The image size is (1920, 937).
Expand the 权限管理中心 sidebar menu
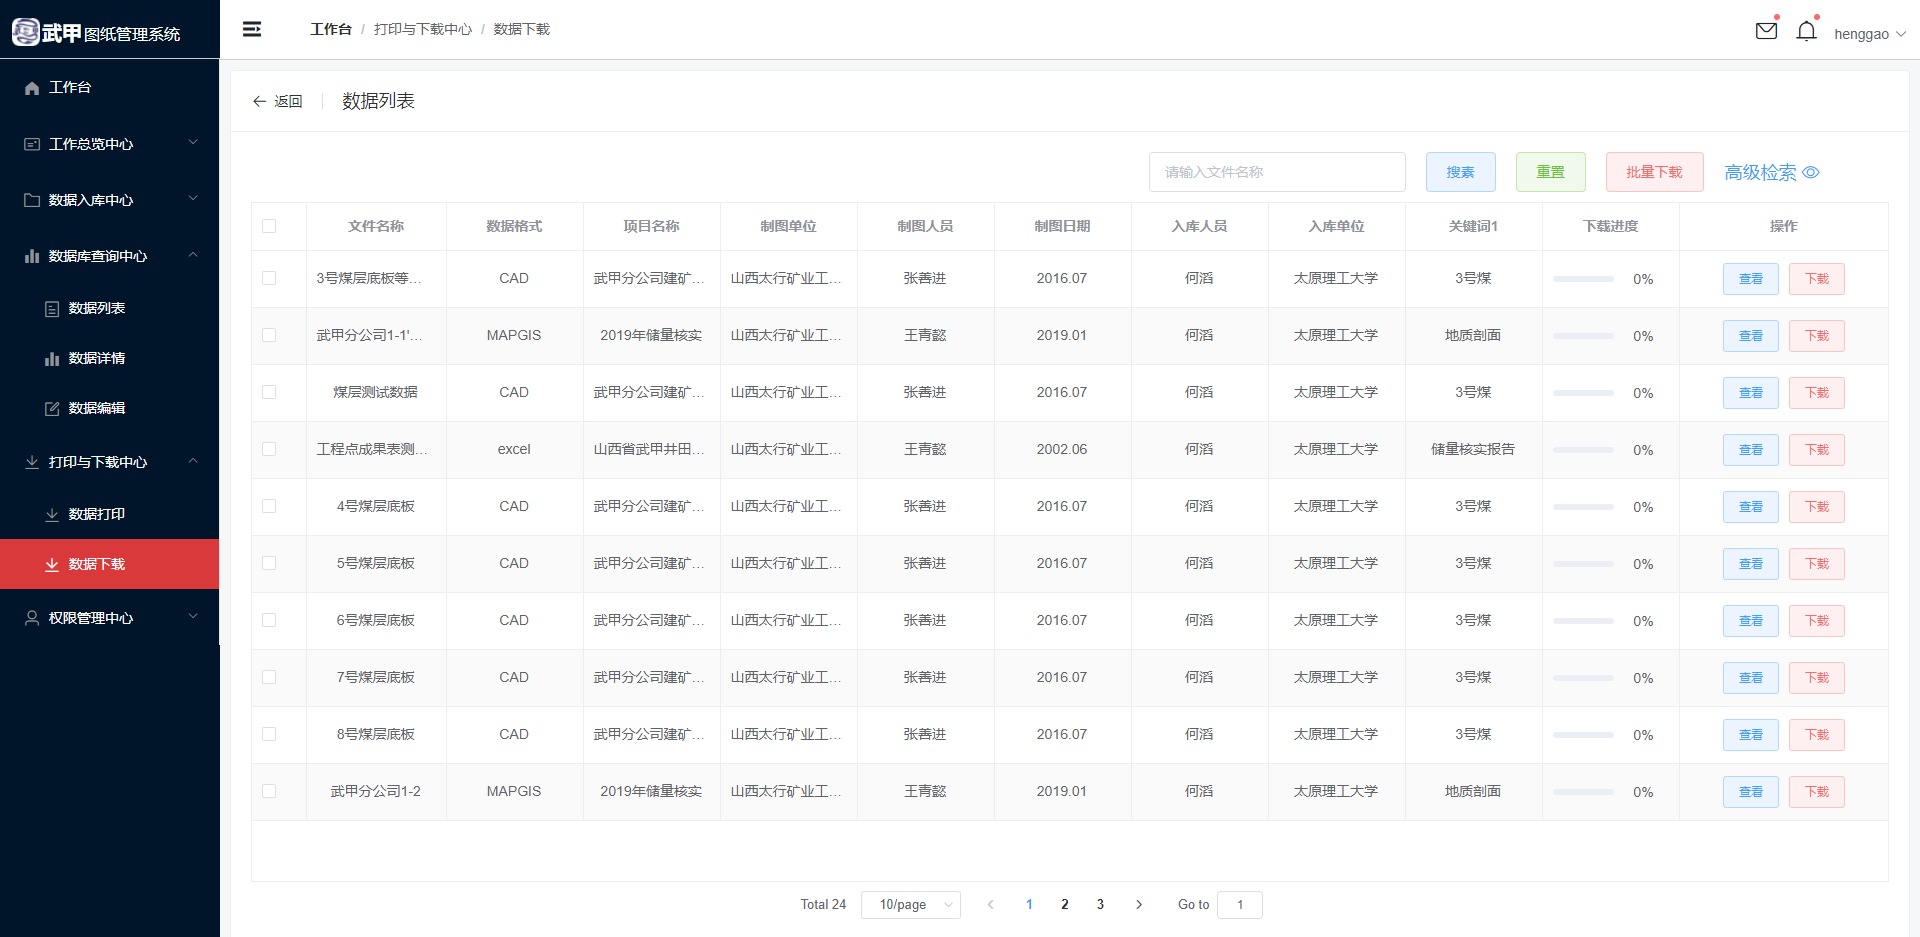(110, 618)
